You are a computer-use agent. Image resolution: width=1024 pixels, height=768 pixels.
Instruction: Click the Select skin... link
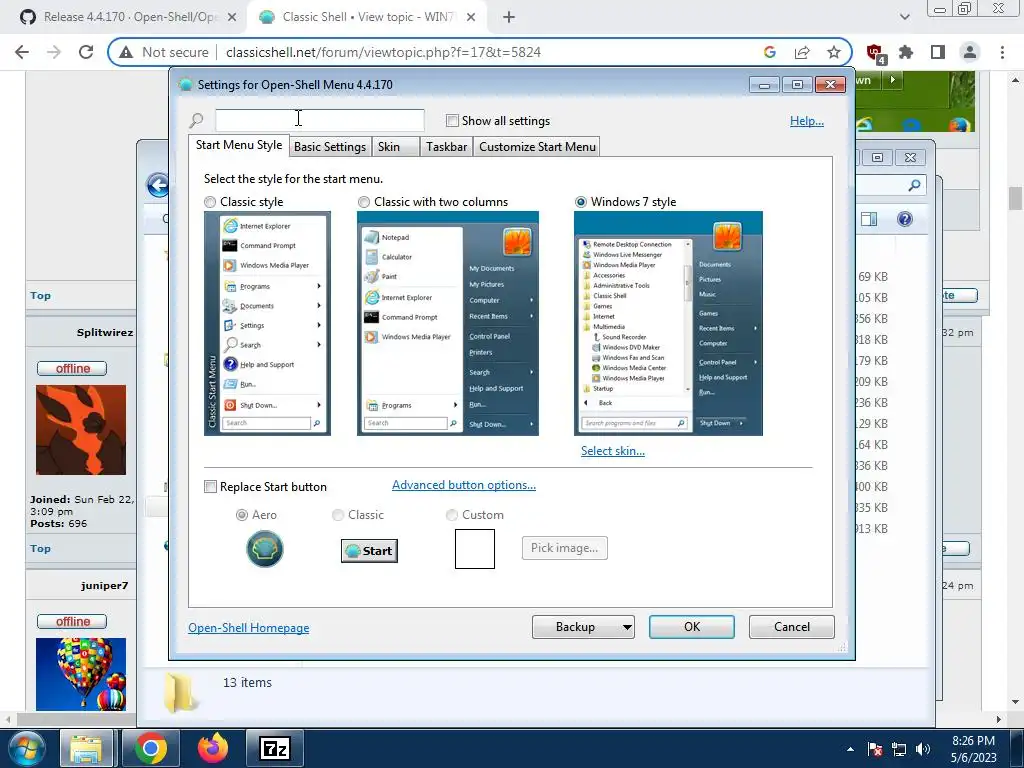tap(613, 451)
